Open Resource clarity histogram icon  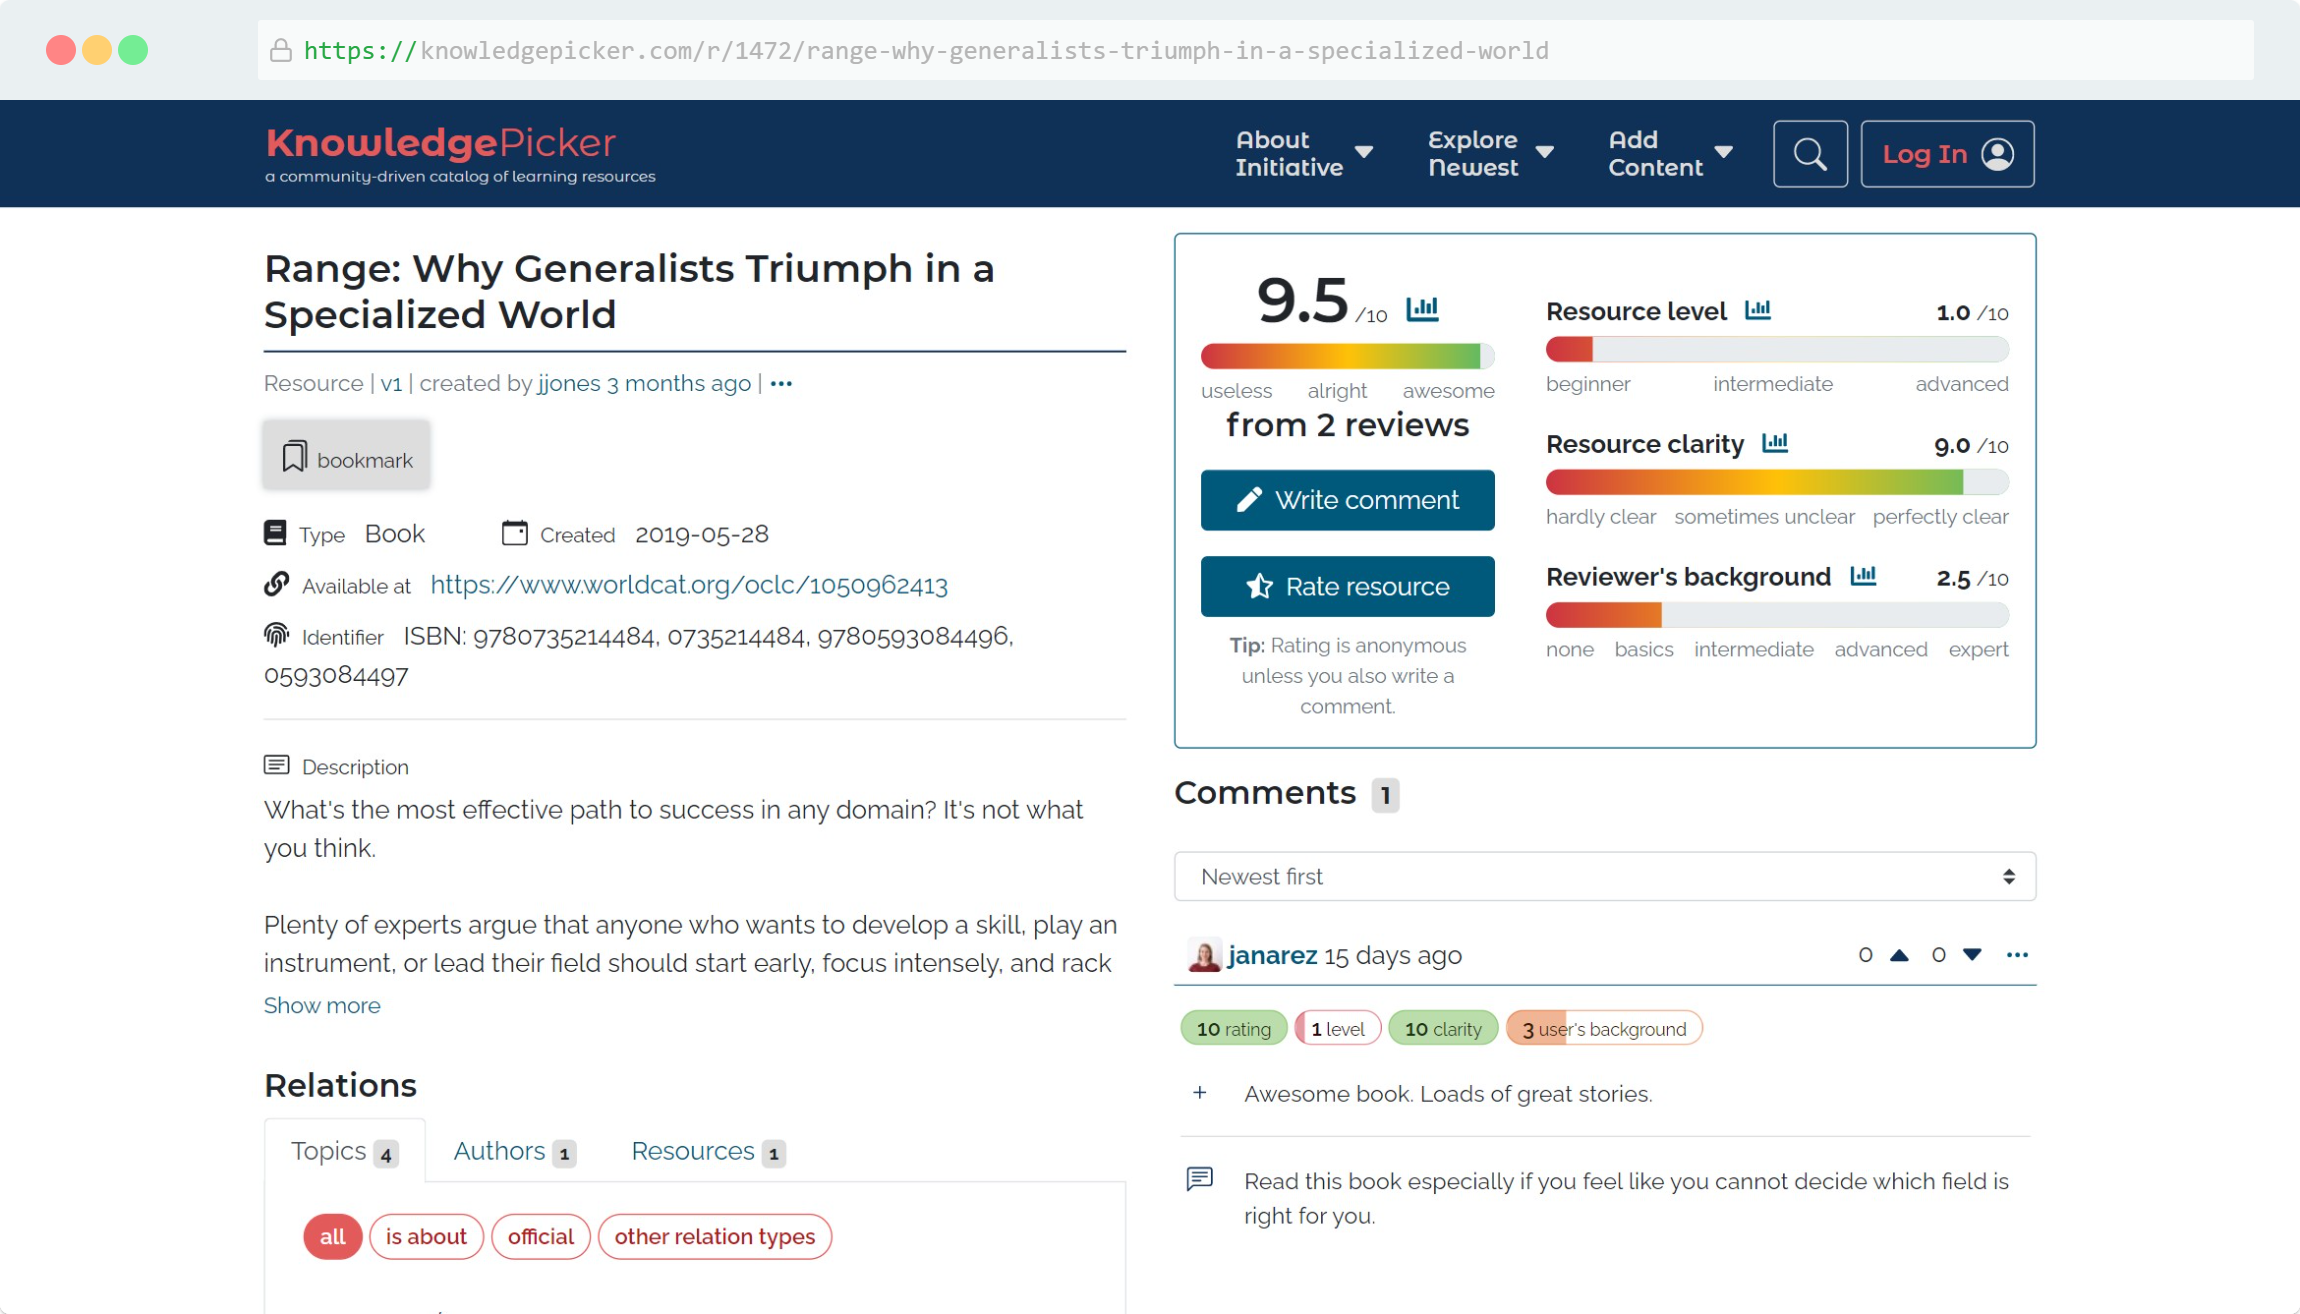tap(1774, 443)
